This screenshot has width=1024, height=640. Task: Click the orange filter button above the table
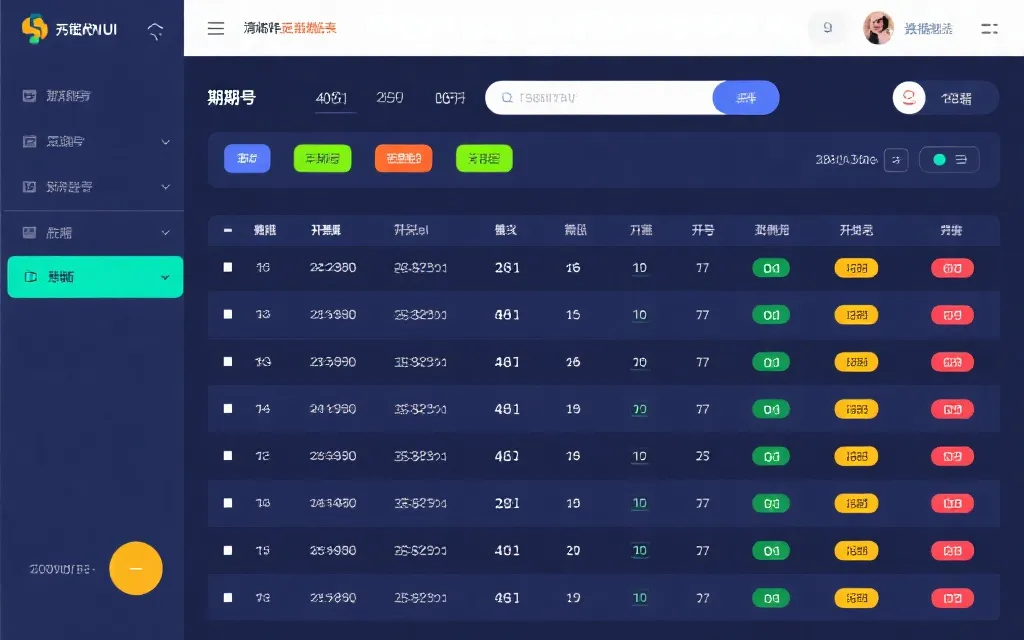pyautogui.click(x=403, y=158)
